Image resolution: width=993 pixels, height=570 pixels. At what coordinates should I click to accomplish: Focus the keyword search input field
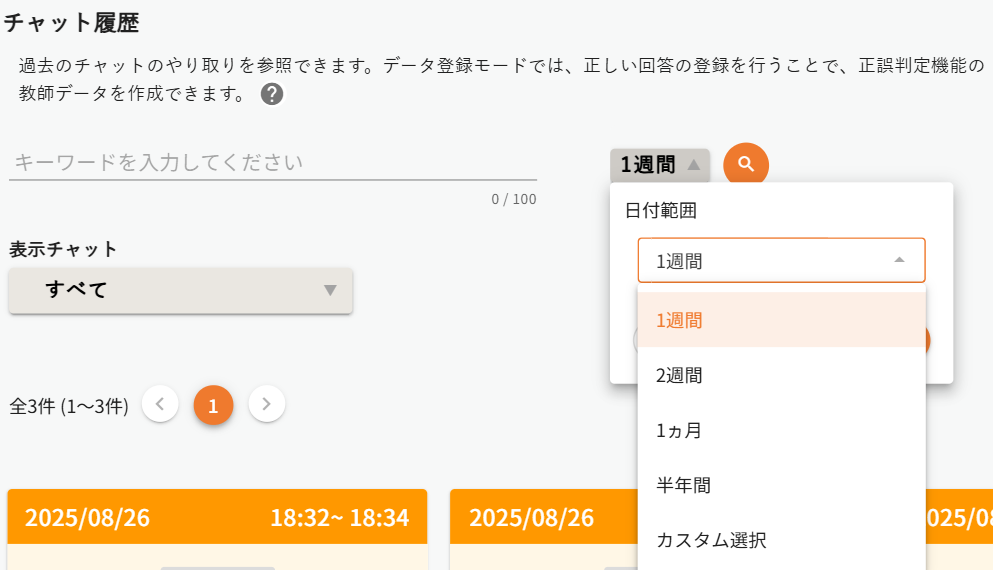272,163
